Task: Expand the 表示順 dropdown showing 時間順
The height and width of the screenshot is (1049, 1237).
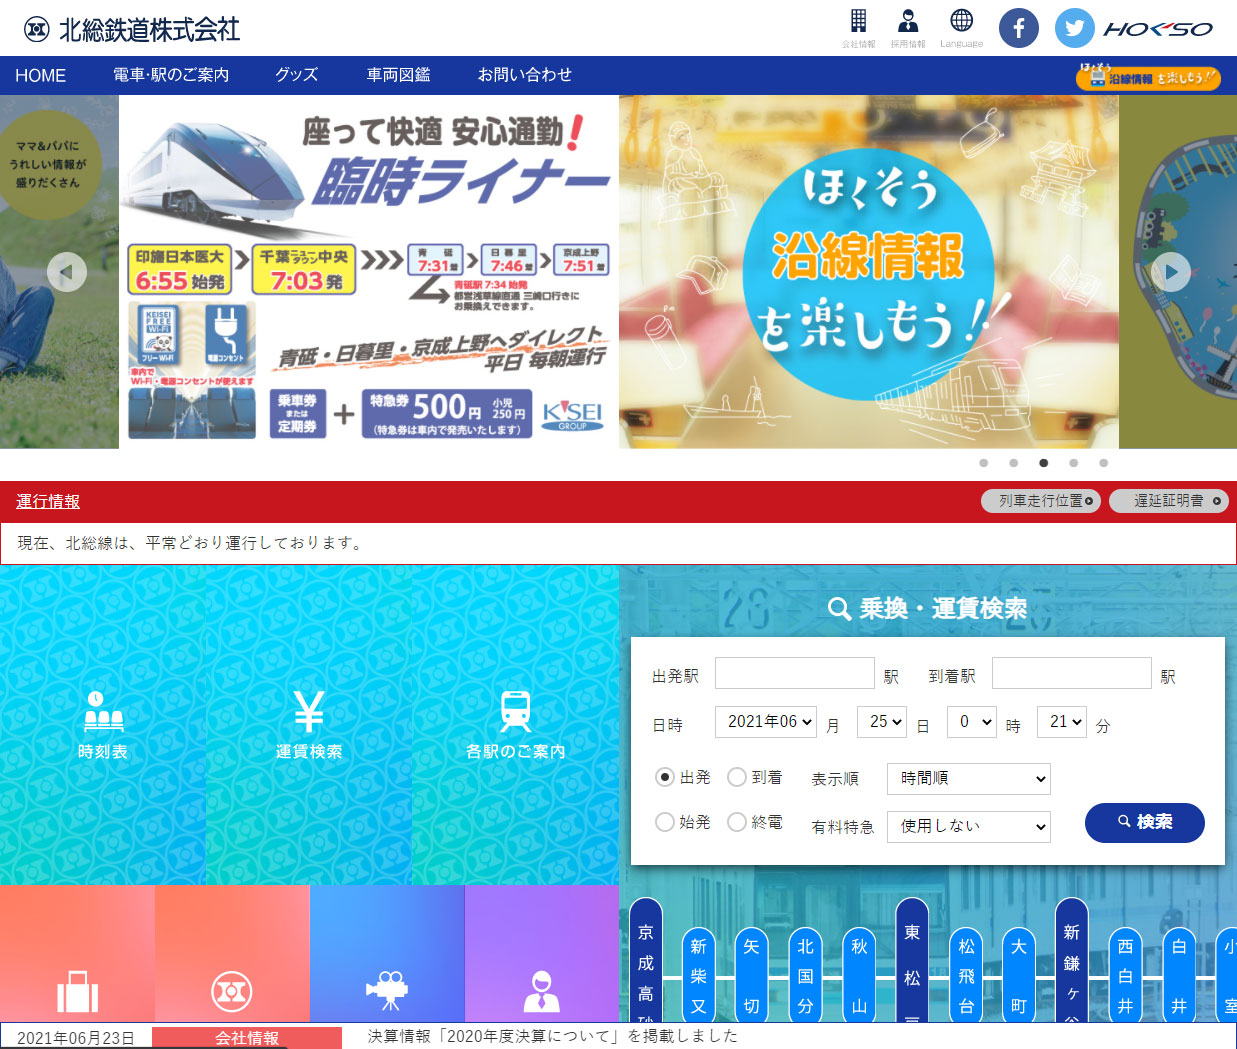Action: [x=969, y=779]
